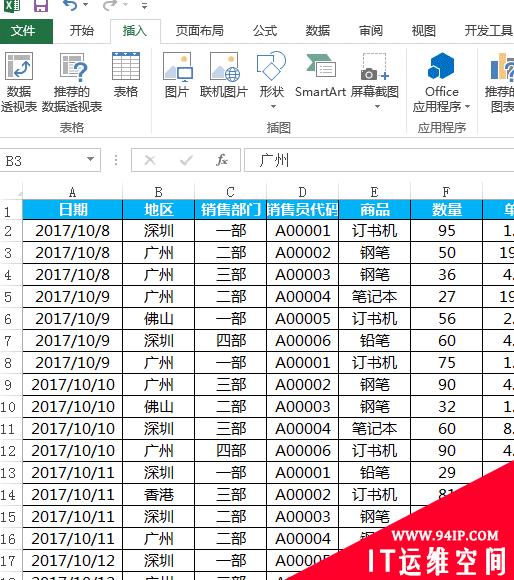Expand the 形状 dropdown arrow
514x580 pixels.
[x=273, y=107]
